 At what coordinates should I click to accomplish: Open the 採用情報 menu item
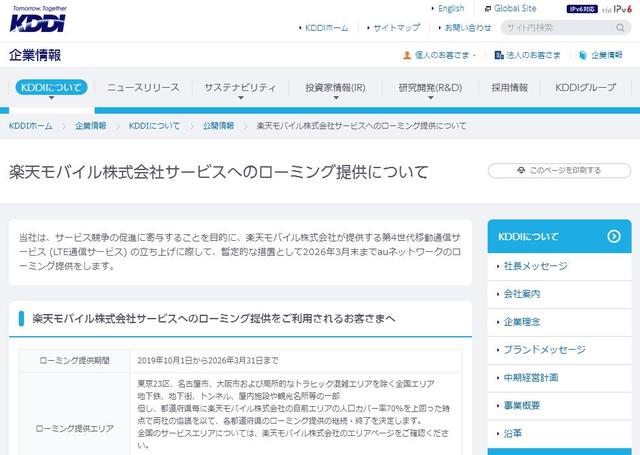(510, 87)
